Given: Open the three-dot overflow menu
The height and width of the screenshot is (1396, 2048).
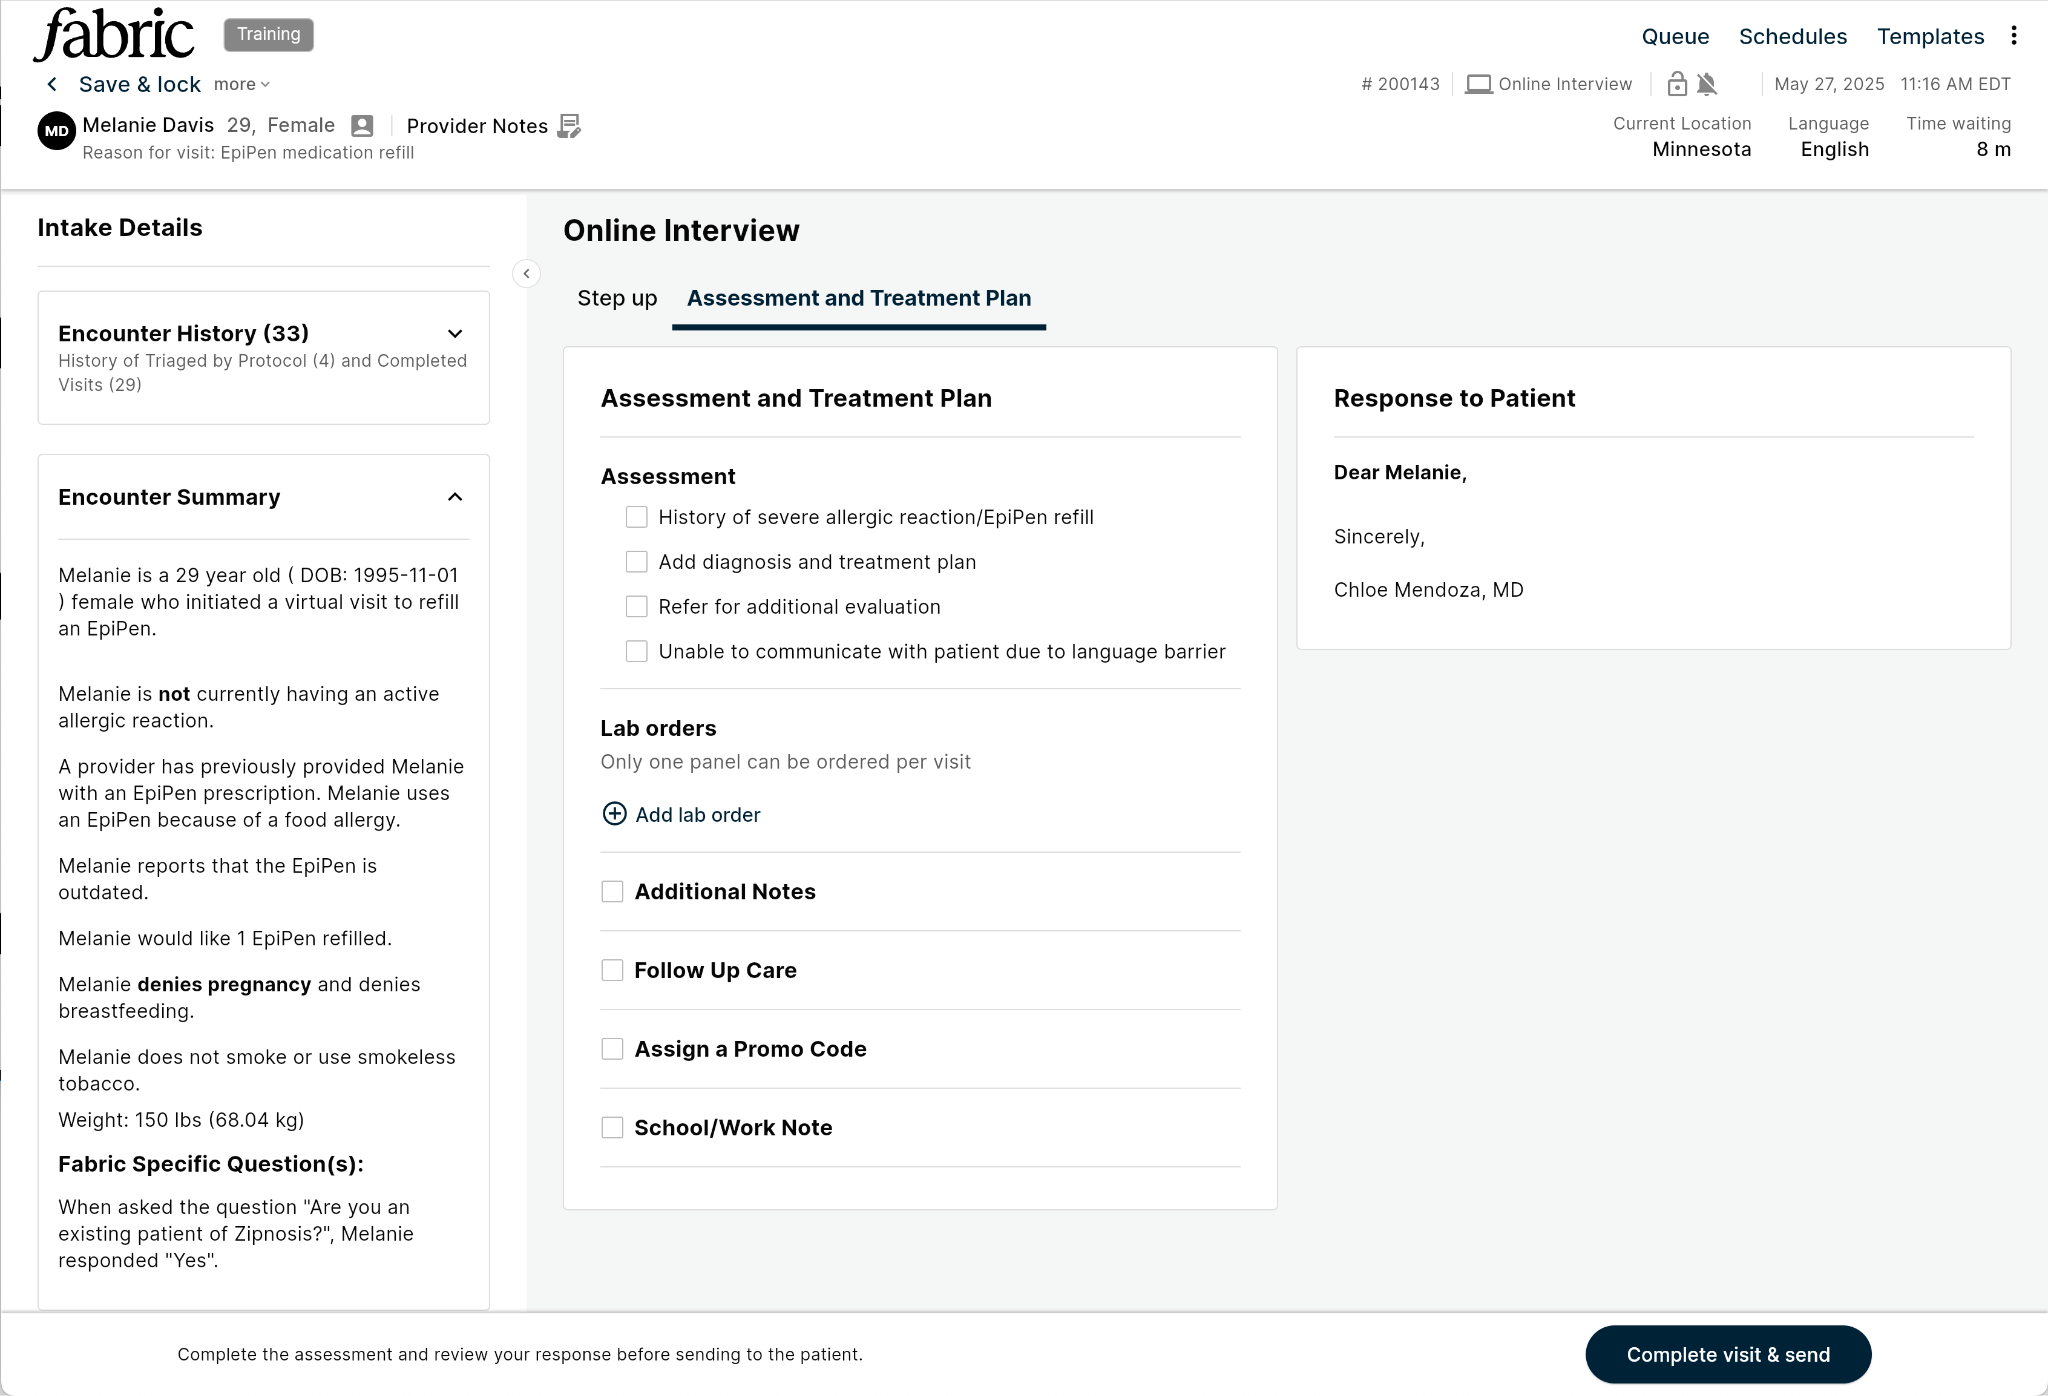Looking at the screenshot, I should [2013, 36].
